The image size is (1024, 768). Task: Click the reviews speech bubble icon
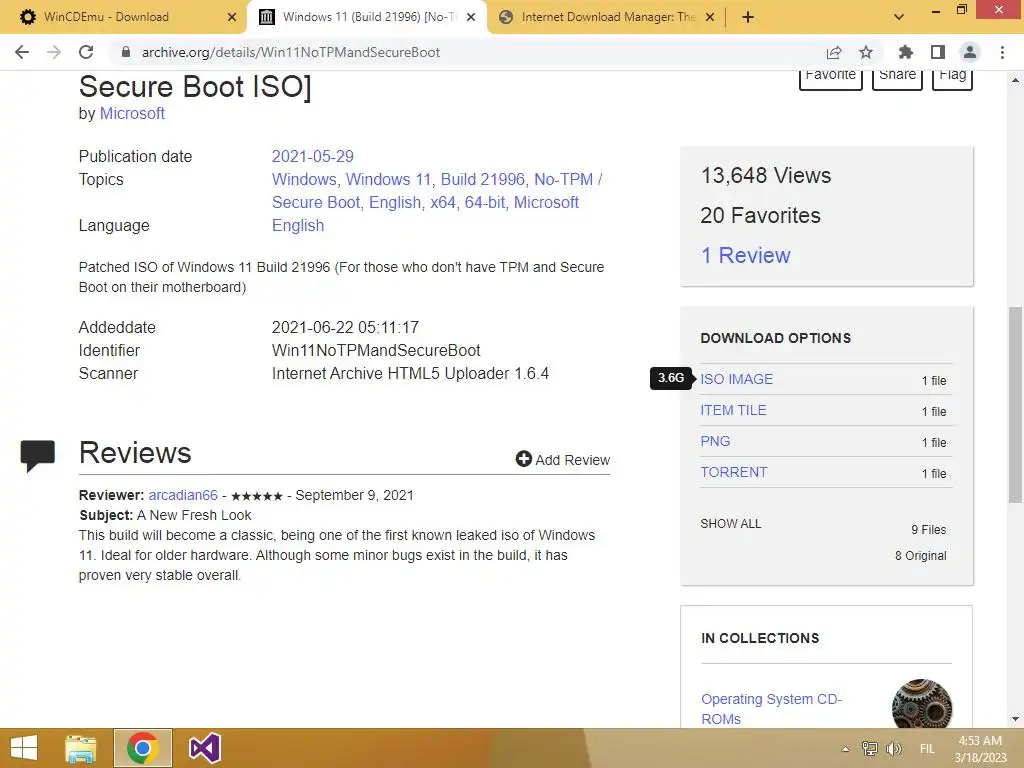(x=38, y=455)
